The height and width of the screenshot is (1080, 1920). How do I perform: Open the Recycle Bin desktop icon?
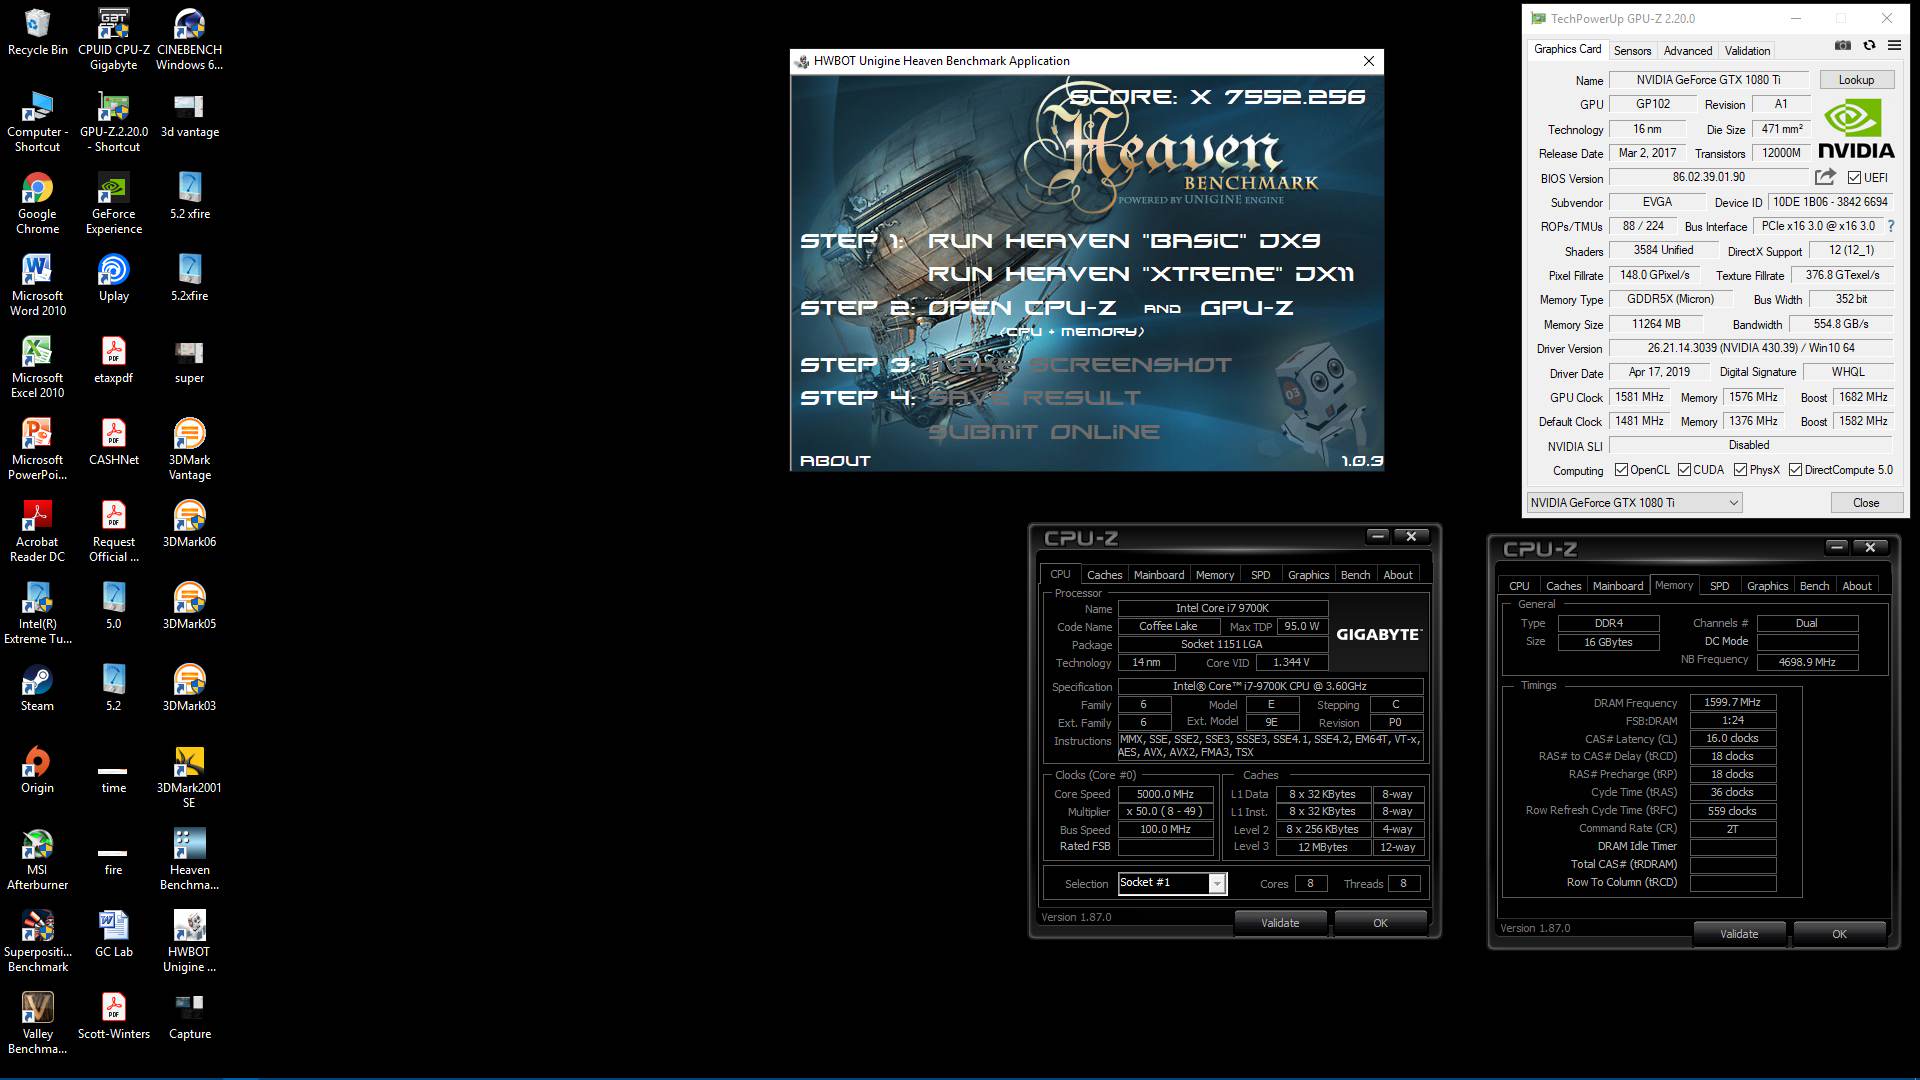37,32
